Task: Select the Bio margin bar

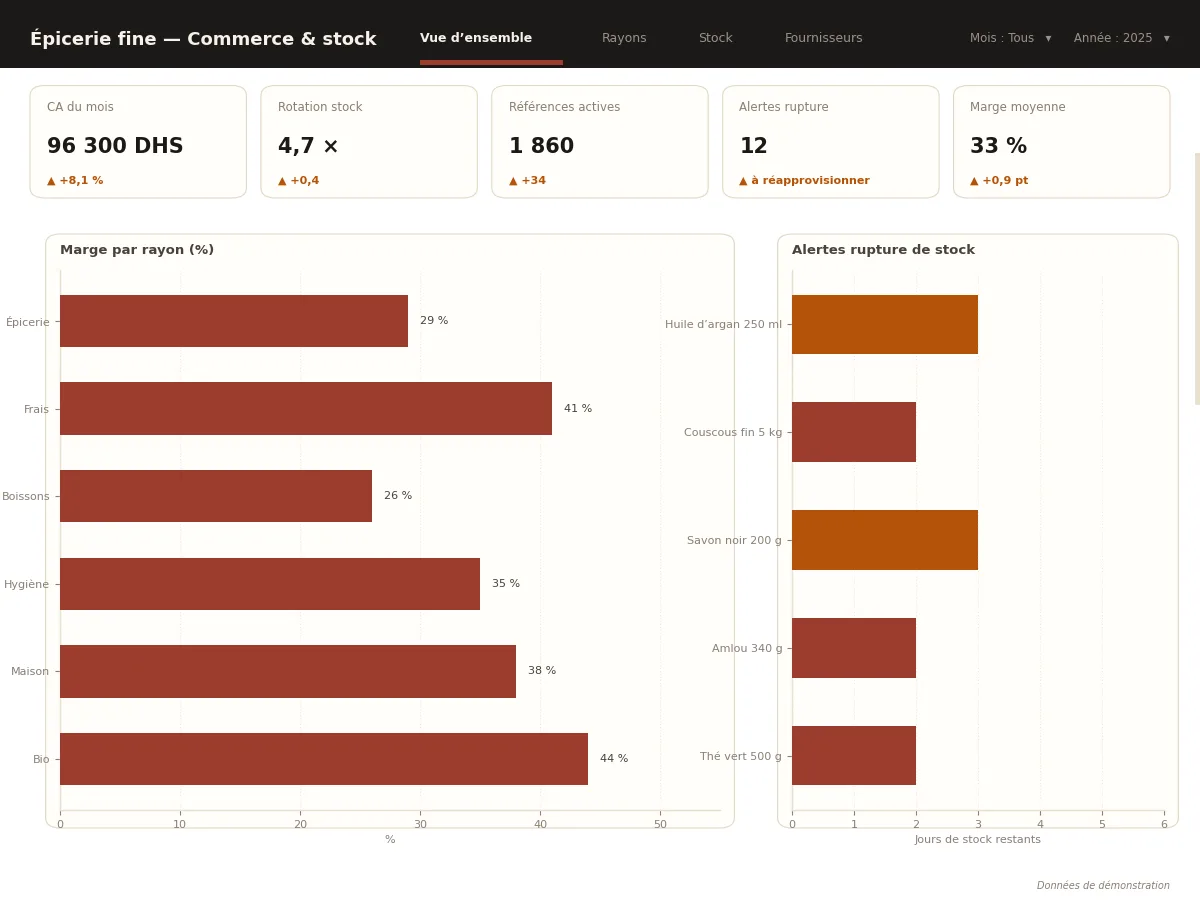Action: pos(324,759)
